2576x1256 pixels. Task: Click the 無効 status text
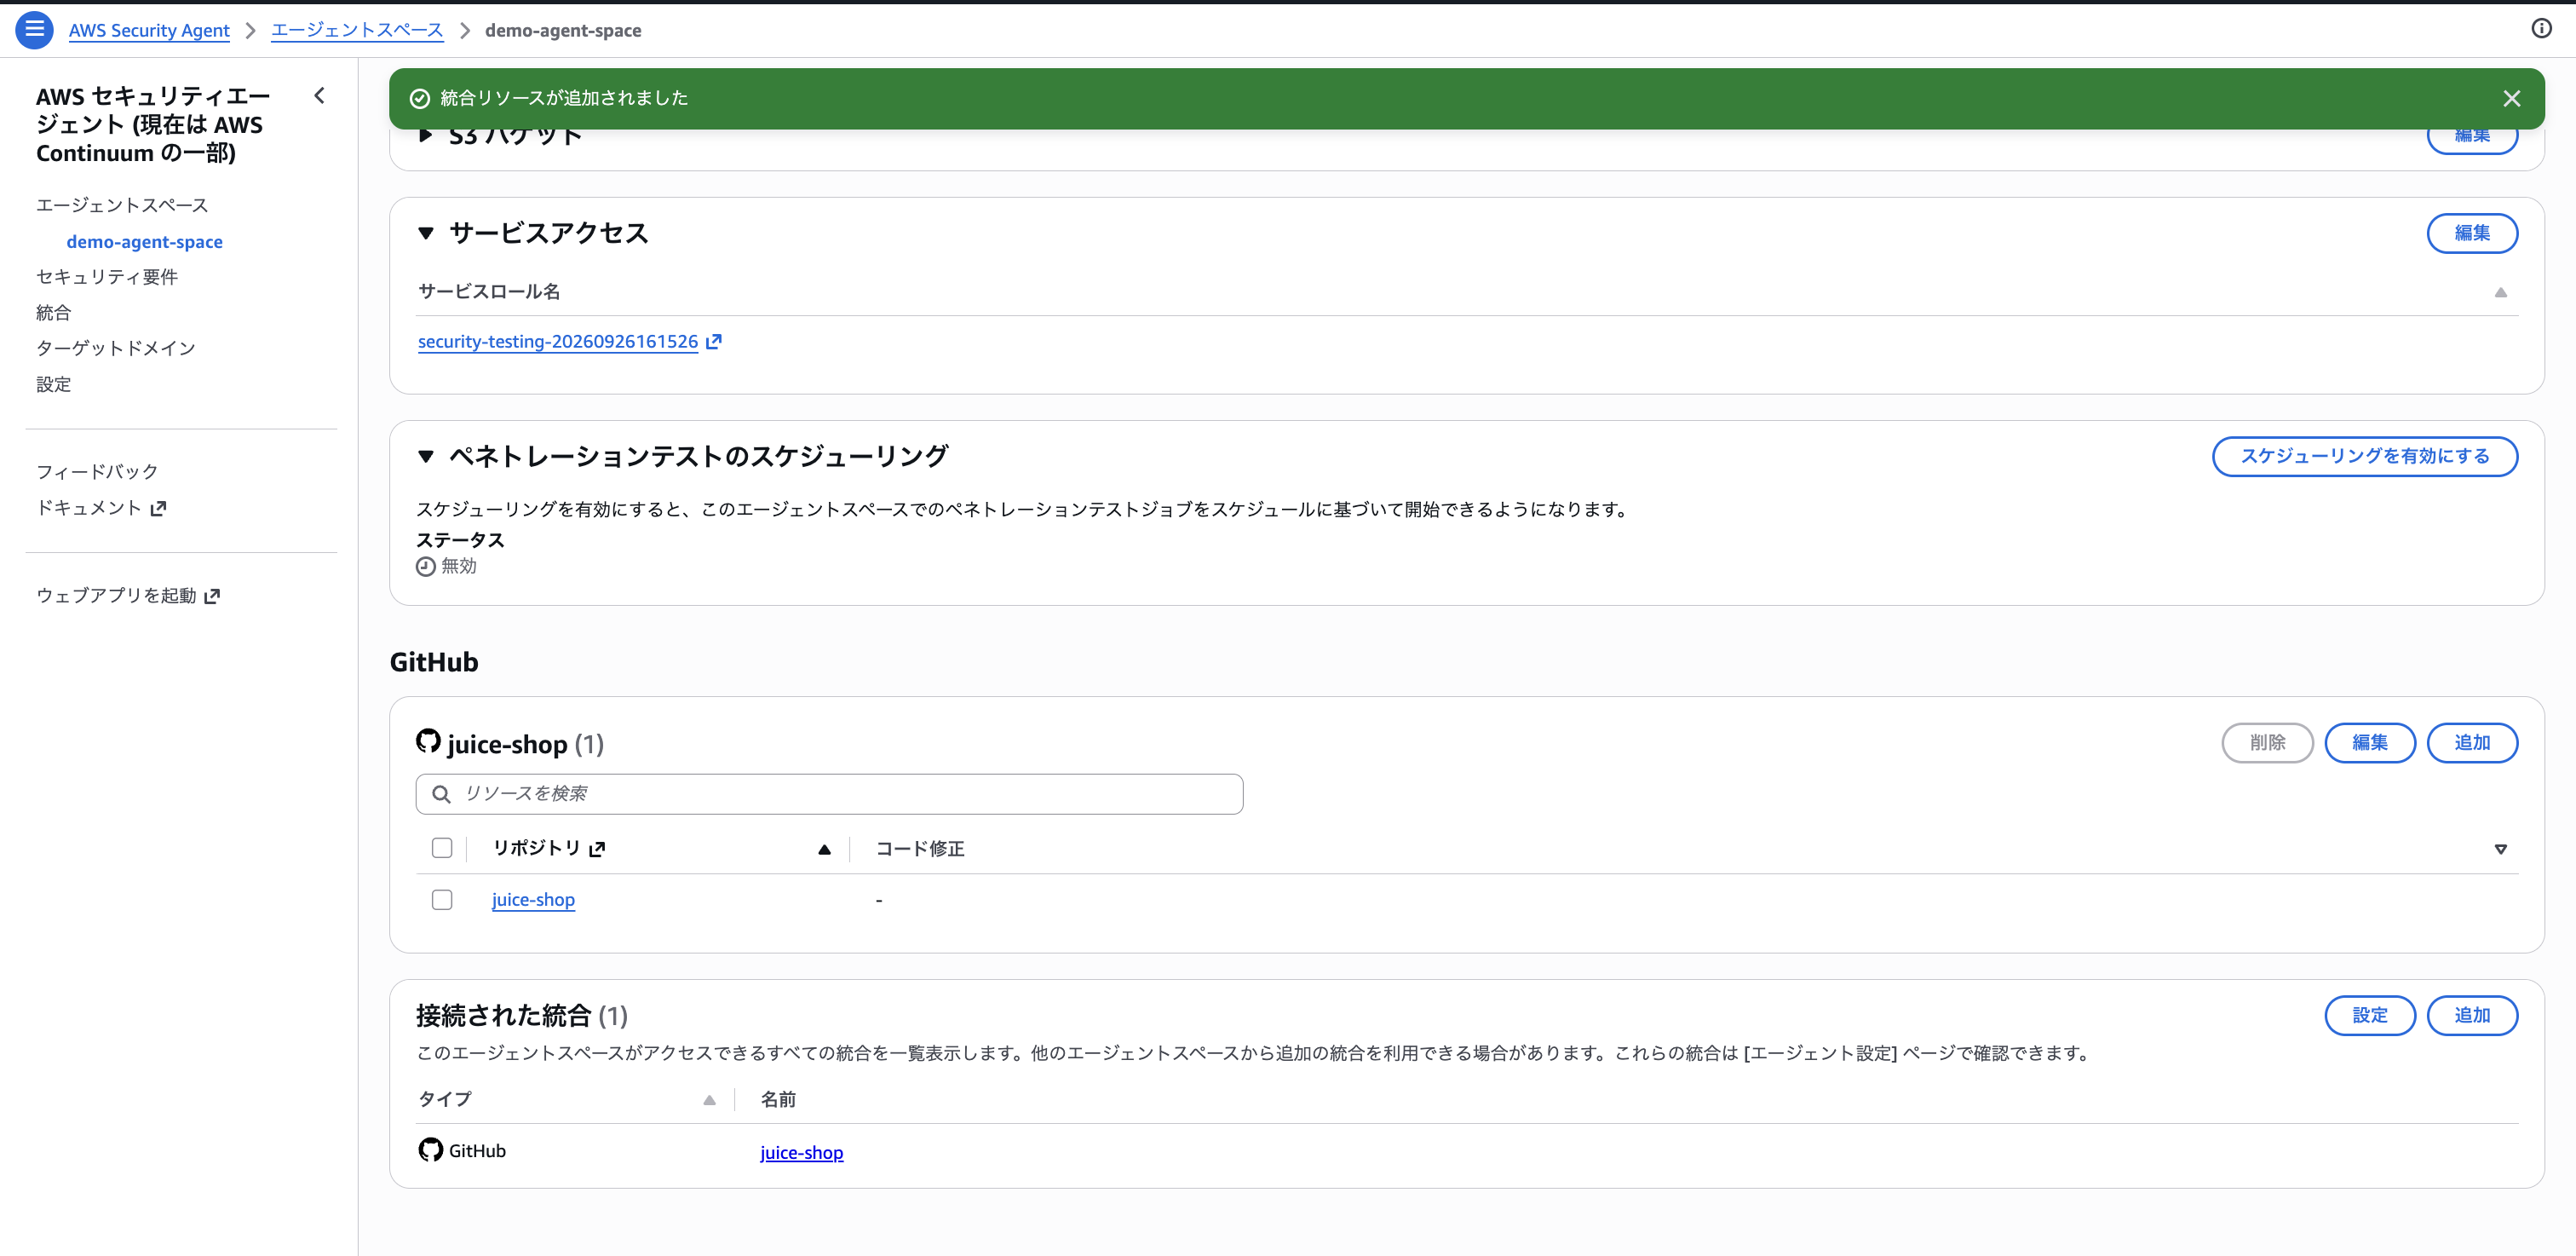pyautogui.click(x=459, y=567)
